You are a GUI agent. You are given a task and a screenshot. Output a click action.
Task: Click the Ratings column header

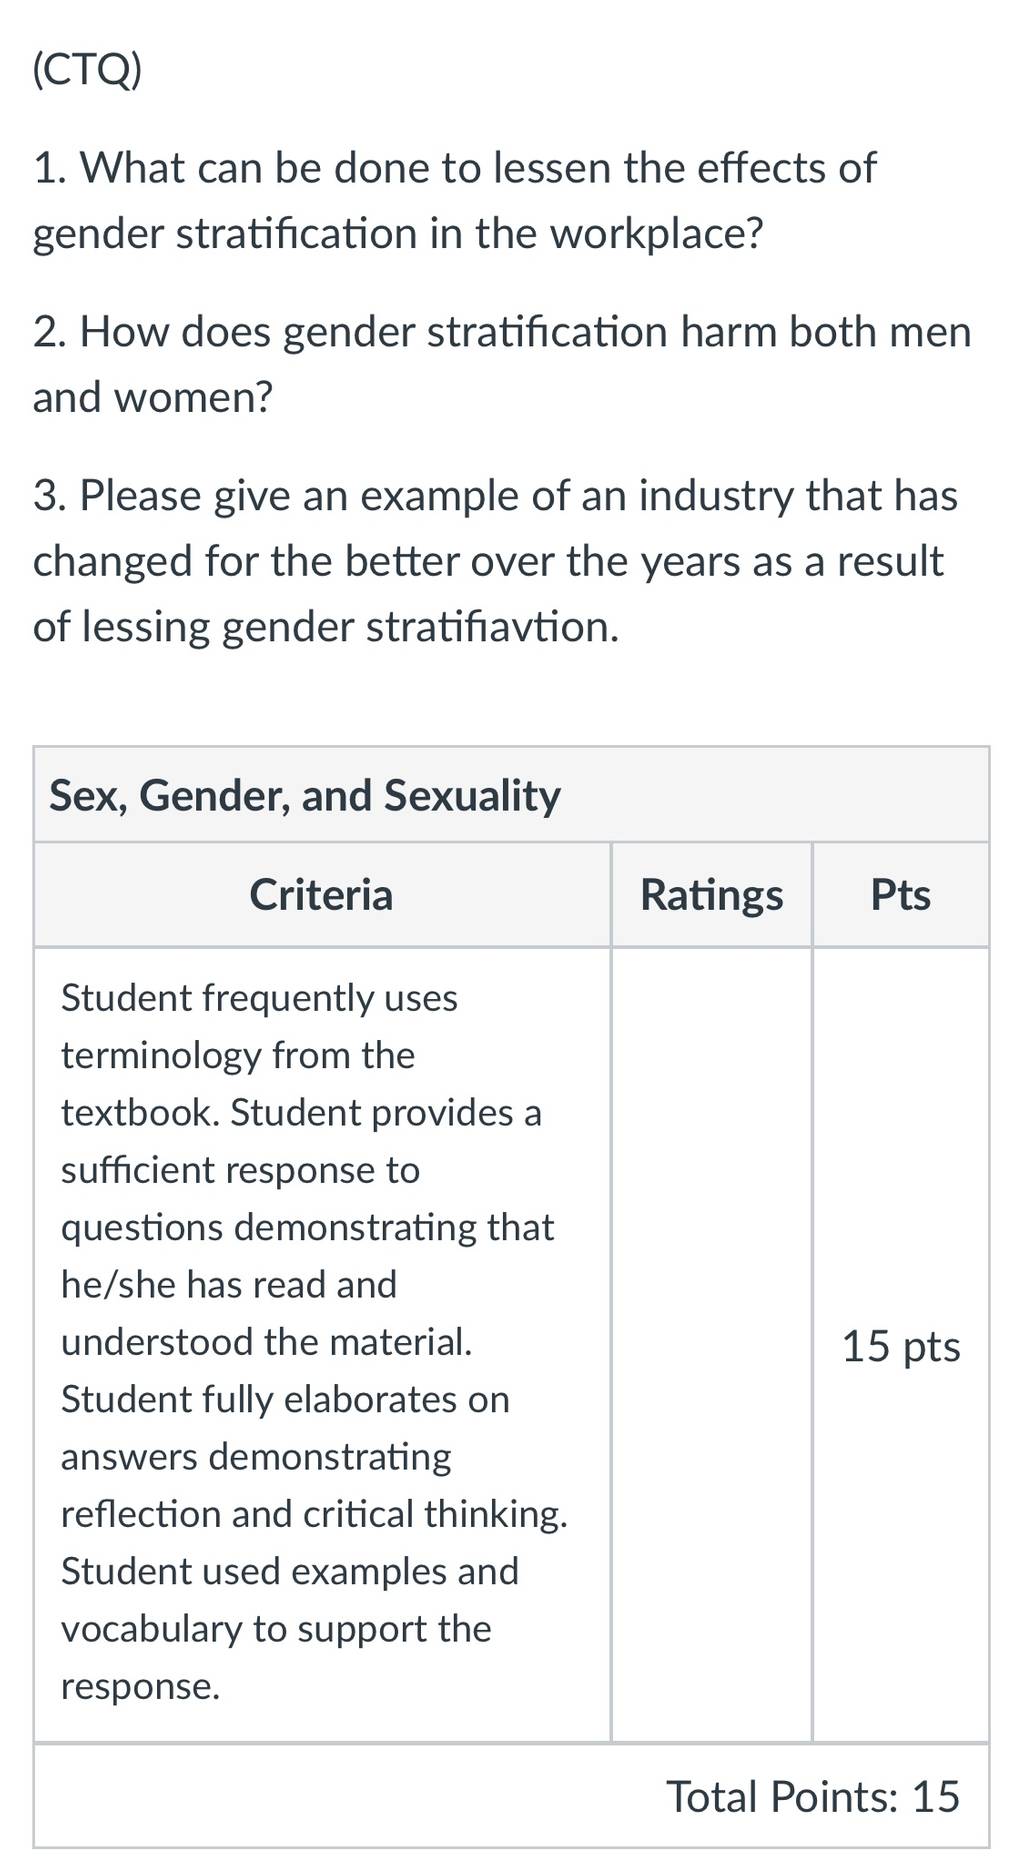[x=711, y=894]
